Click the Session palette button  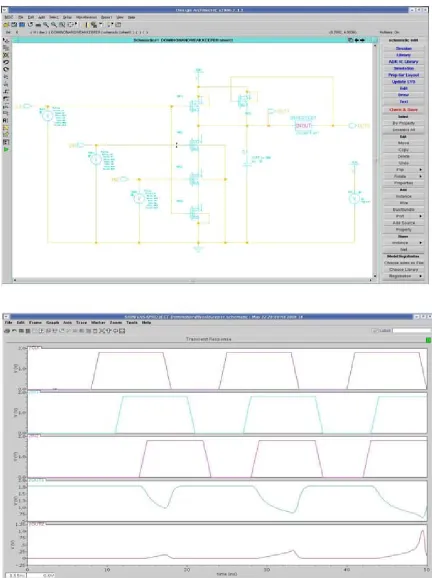coord(403,48)
